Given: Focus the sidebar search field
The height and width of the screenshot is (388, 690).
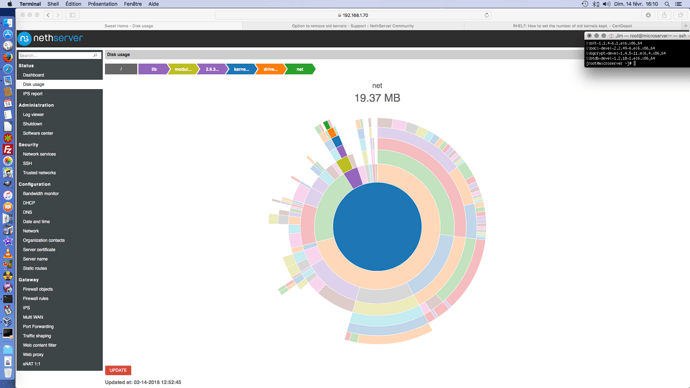Looking at the screenshot, I should point(55,55).
